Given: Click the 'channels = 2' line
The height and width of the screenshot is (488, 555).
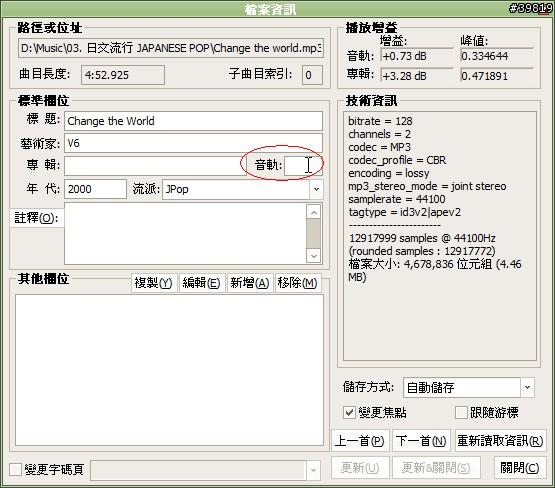Looking at the screenshot, I should pyautogui.click(x=379, y=134).
